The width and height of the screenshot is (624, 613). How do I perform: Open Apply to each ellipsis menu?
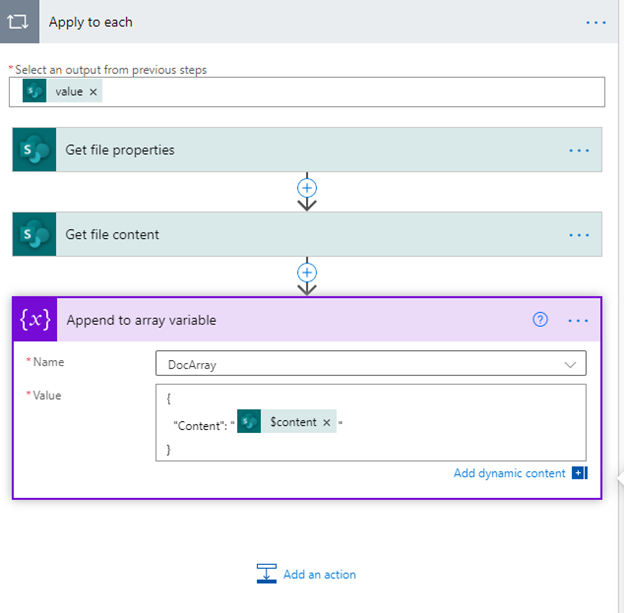596,23
